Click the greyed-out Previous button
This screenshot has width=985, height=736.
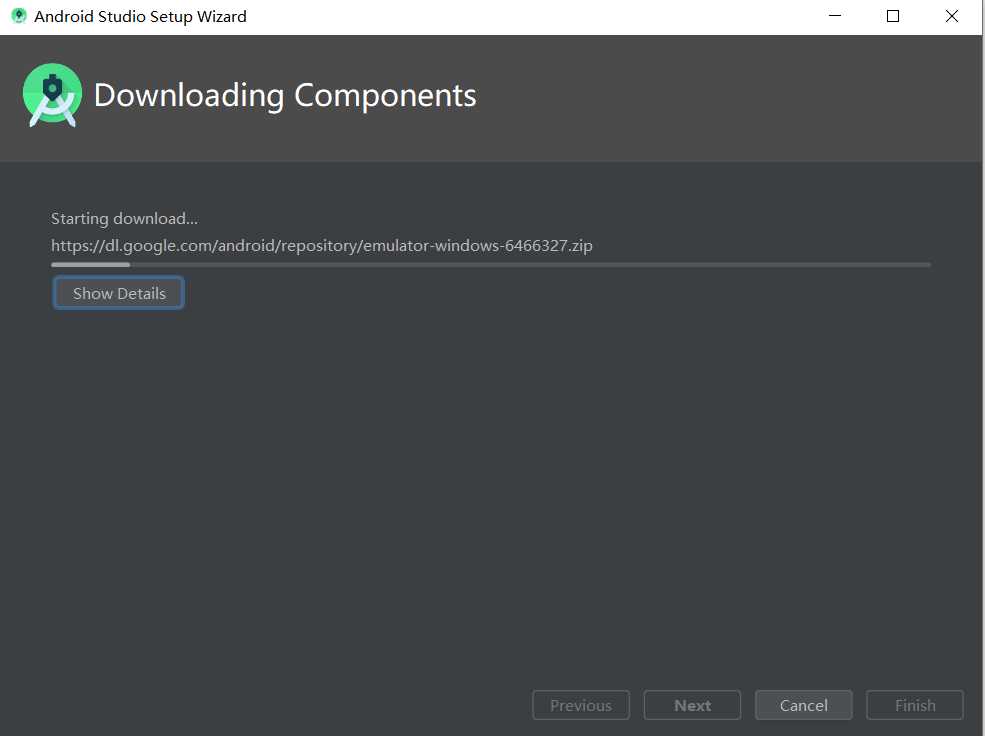click(x=580, y=705)
